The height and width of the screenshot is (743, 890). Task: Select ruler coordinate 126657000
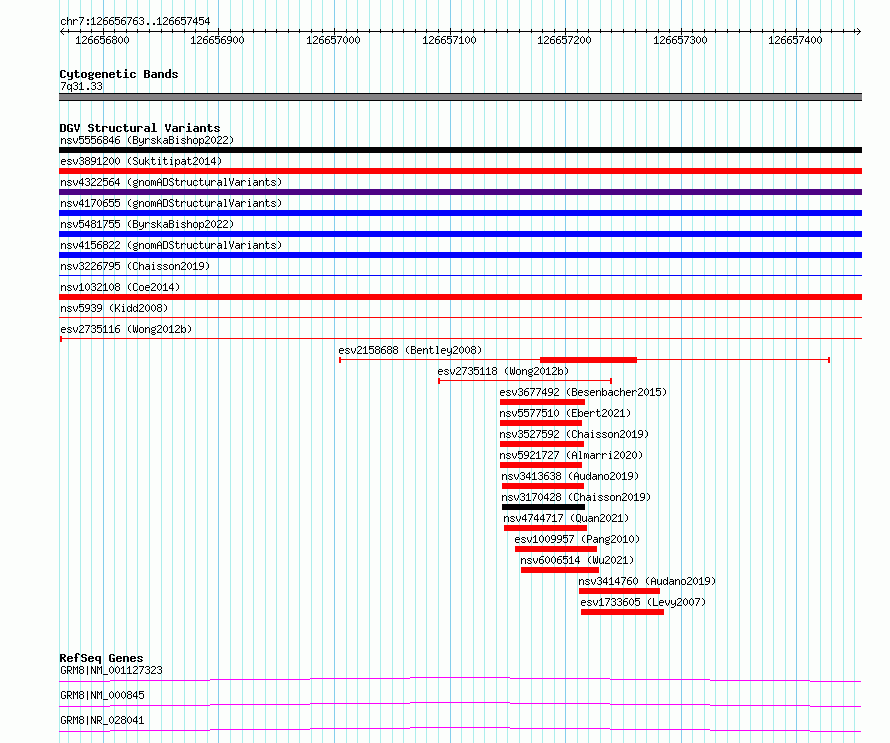[x=333, y=40]
